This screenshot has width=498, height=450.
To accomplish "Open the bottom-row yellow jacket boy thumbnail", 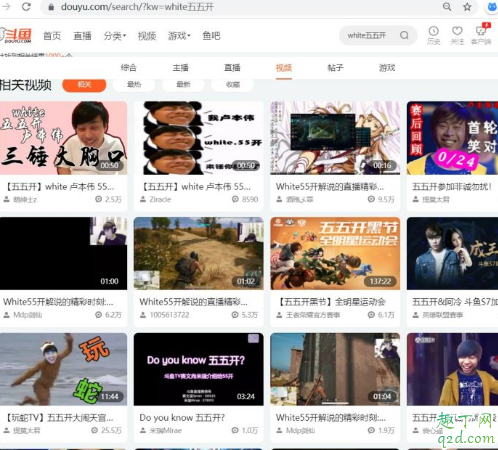I will 452,369.
